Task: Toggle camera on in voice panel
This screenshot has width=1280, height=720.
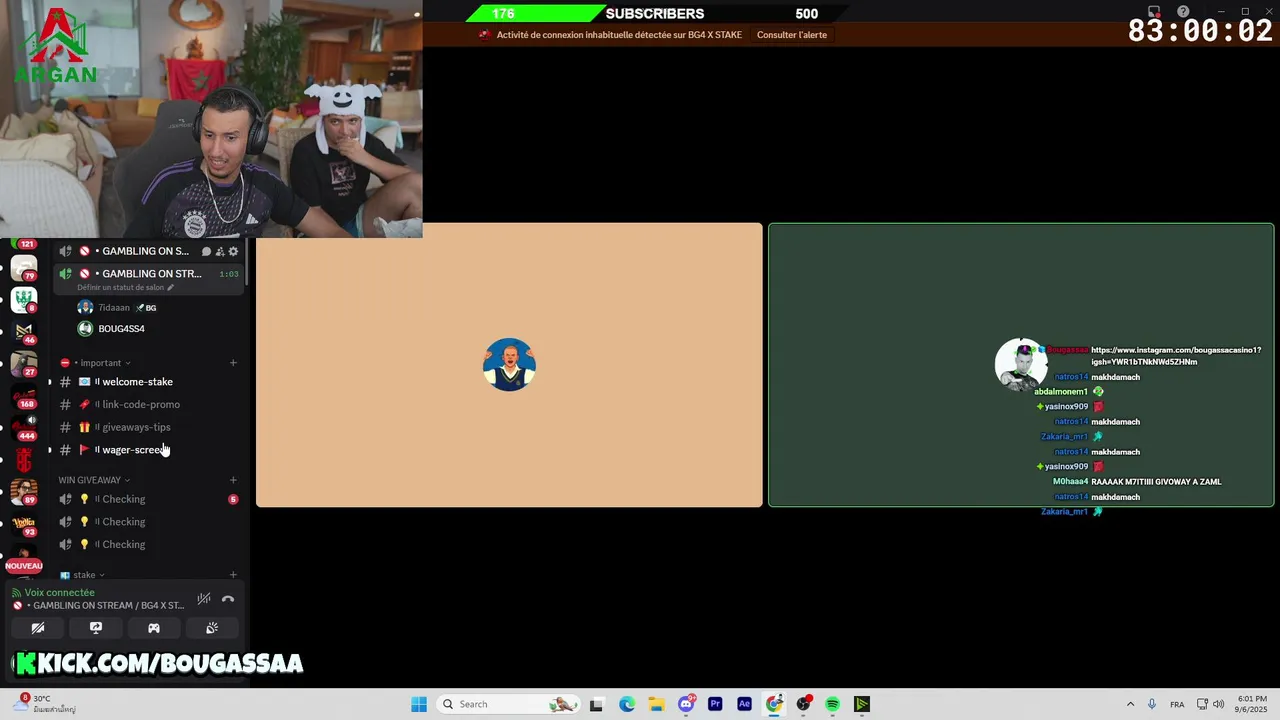Action: [x=38, y=628]
